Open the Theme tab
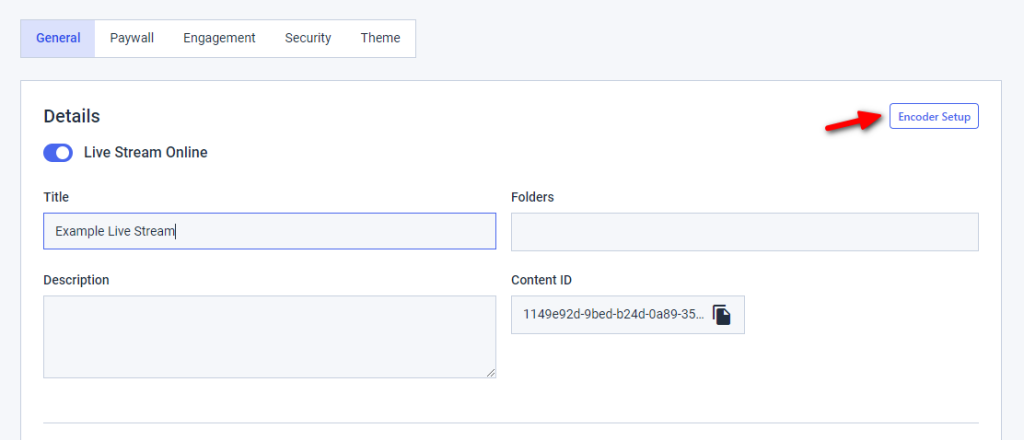1024x440 pixels. [x=380, y=38]
